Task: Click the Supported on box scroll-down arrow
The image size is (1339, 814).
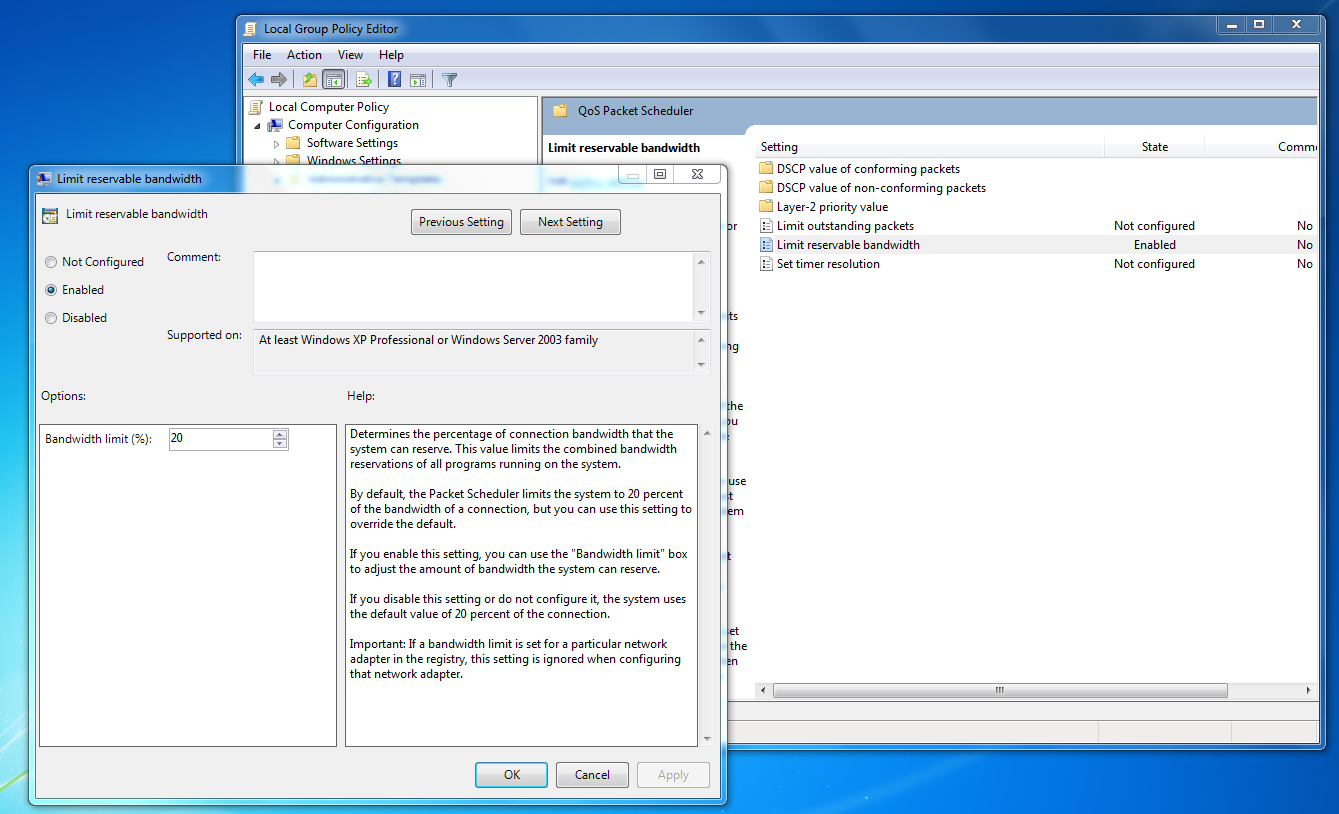Action: [702, 365]
